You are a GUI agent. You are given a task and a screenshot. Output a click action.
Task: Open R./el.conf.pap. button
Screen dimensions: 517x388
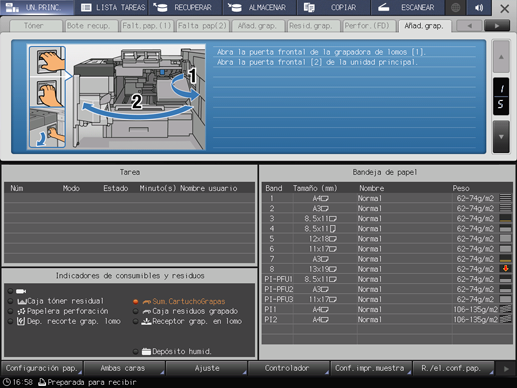click(453, 368)
